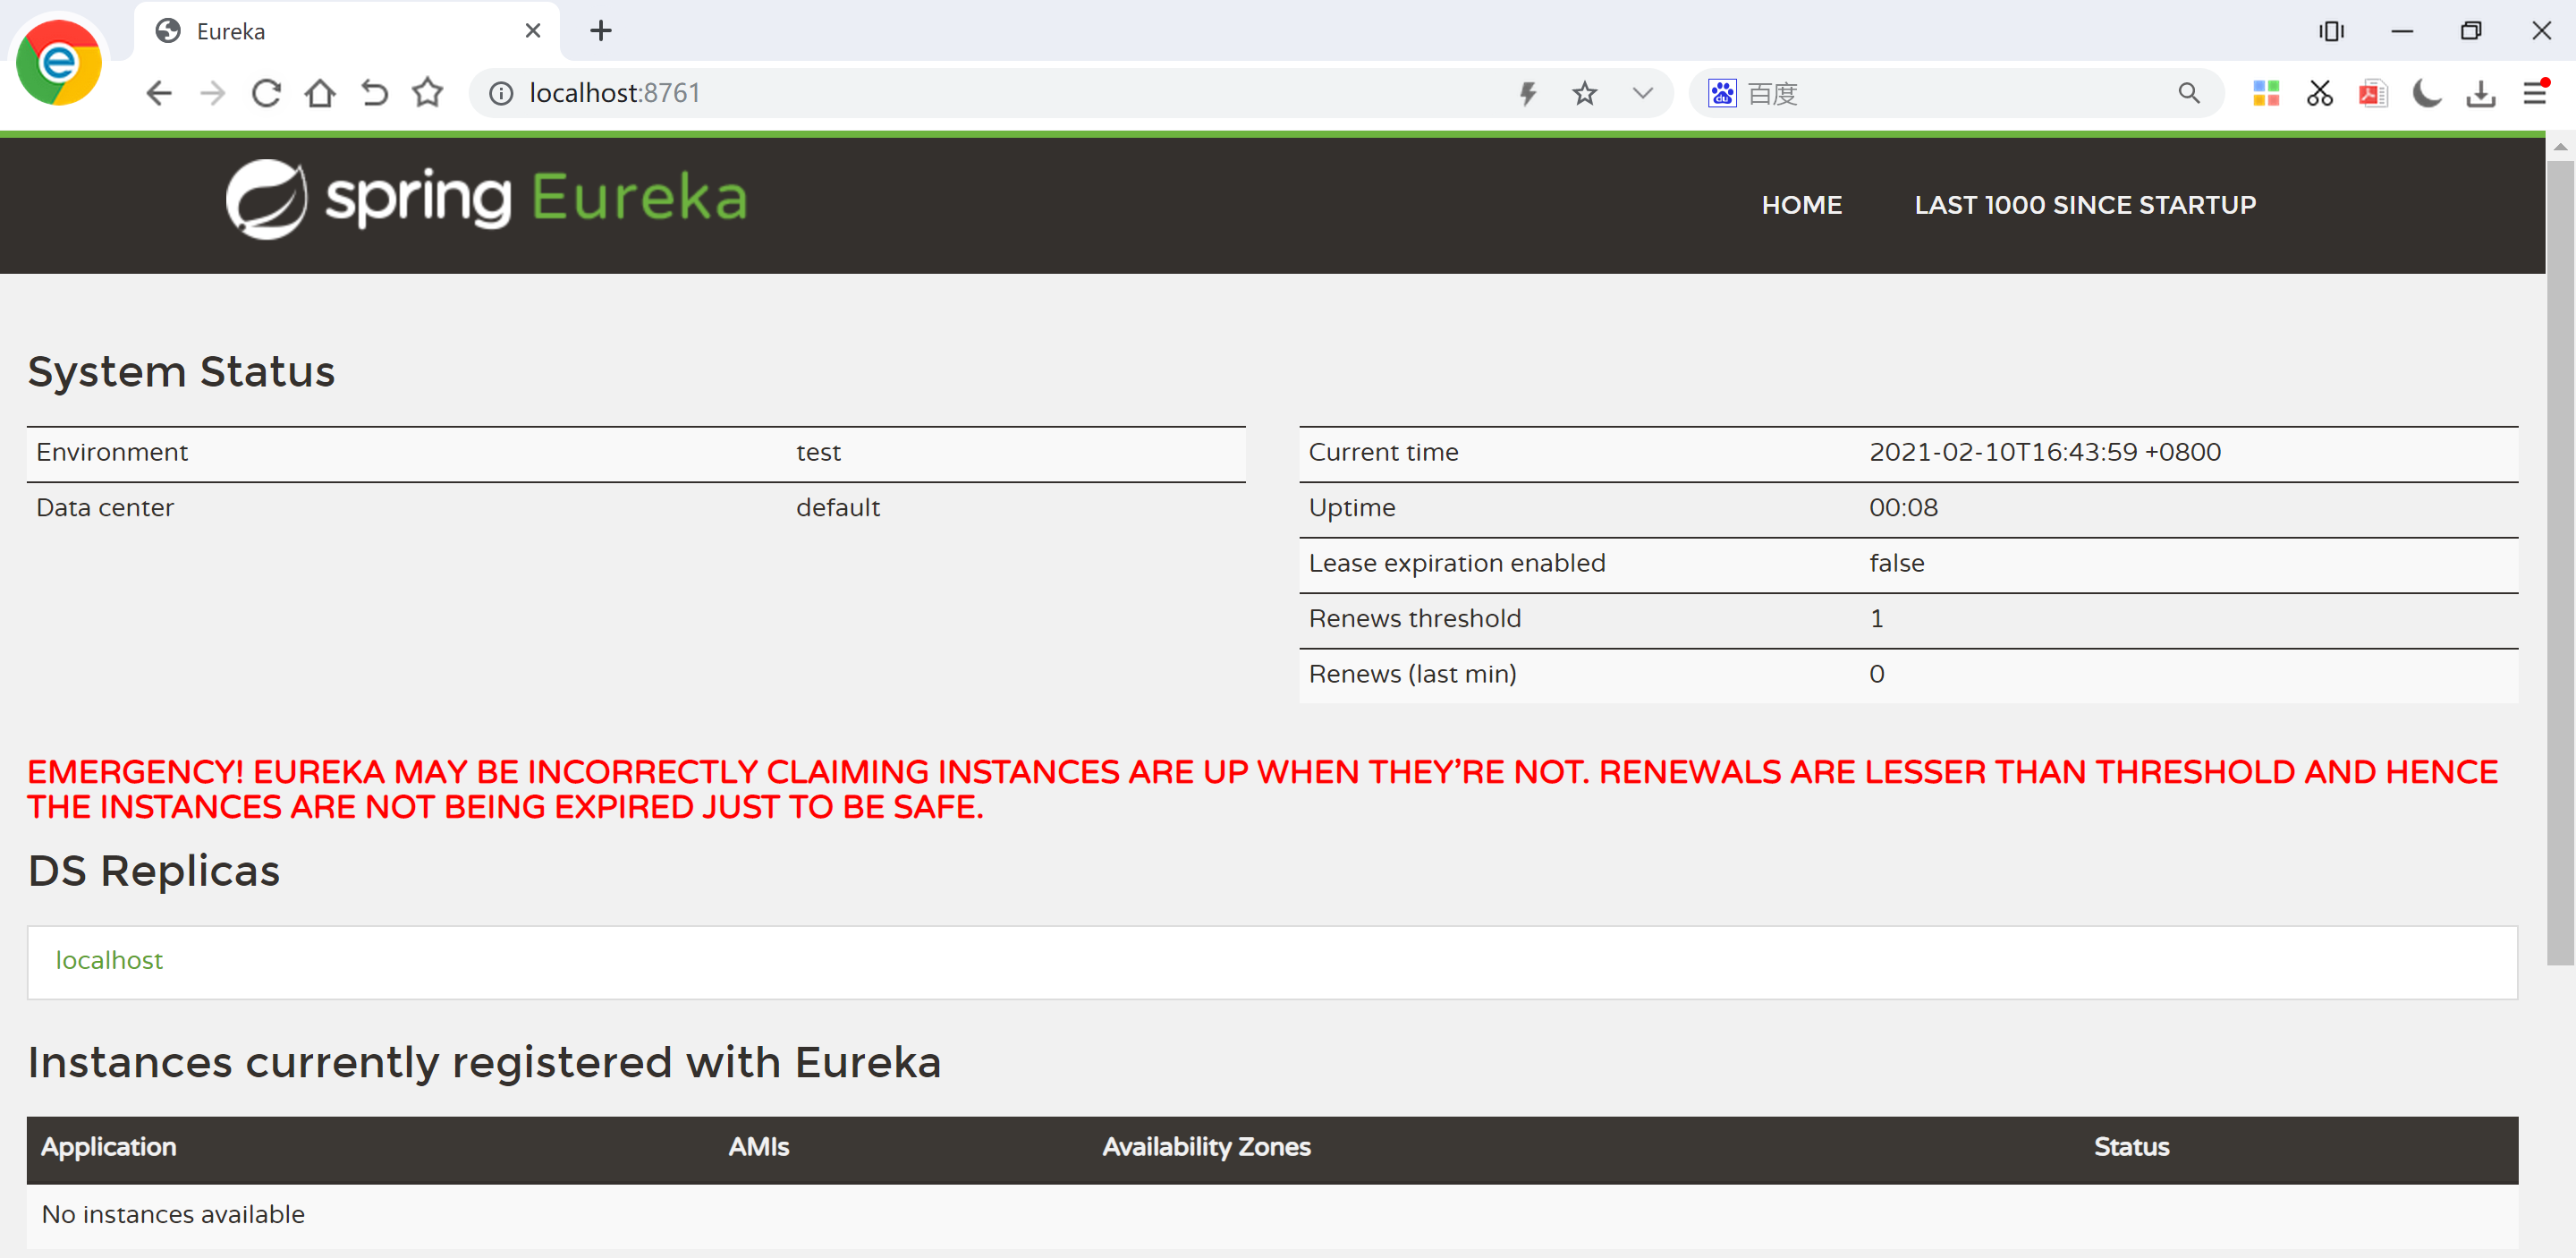The height and width of the screenshot is (1258, 2576).
Task: Reload the localhost:8761 page
Action: 266,93
